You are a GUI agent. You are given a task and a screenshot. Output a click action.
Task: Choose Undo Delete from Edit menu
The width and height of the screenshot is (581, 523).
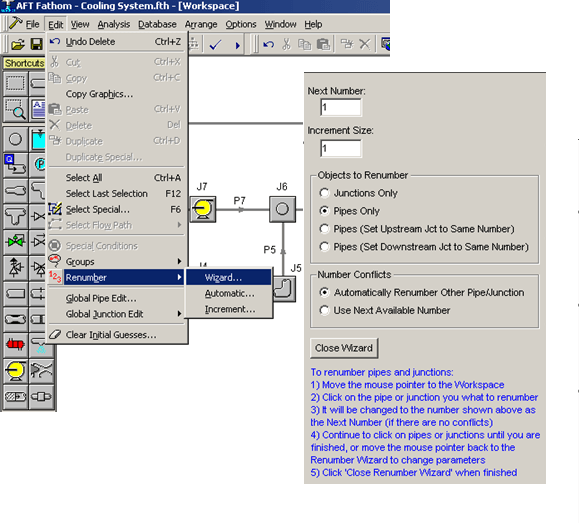[116, 42]
